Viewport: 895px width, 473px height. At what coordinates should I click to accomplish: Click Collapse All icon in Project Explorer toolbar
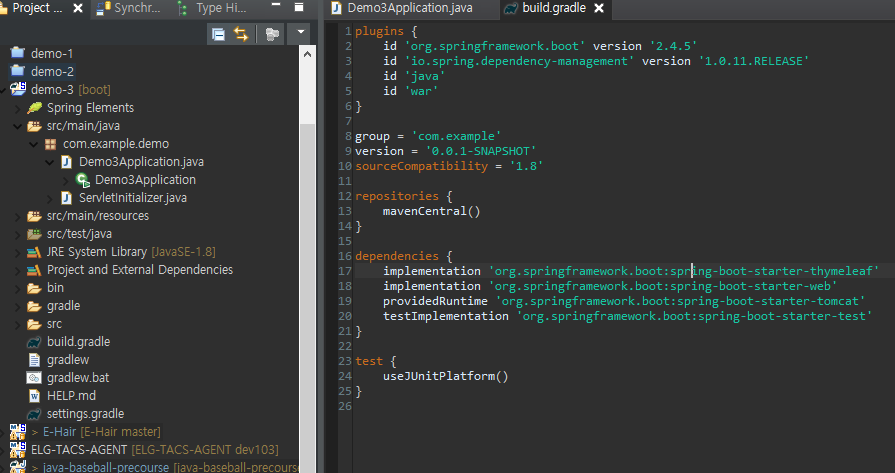[x=218, y=34]
